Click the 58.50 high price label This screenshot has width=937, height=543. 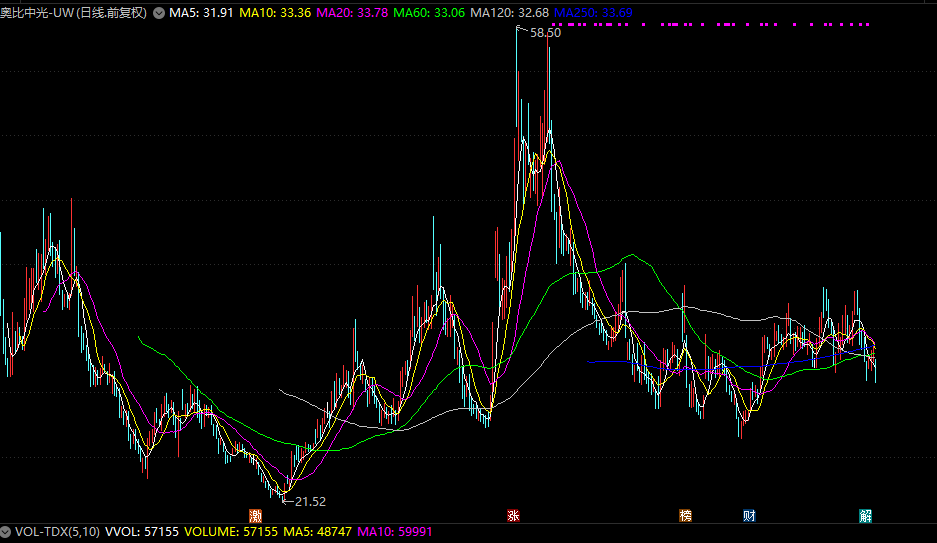pyautogui.click(x=545, y=33)
